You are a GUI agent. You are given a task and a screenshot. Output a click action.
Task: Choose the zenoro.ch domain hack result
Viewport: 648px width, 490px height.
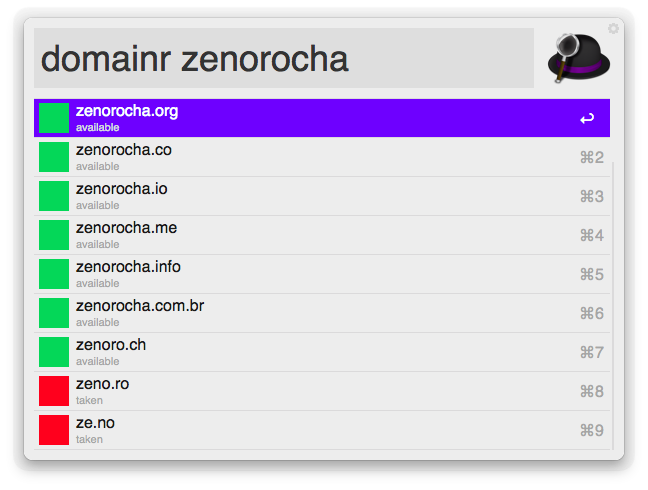point(322,352)
